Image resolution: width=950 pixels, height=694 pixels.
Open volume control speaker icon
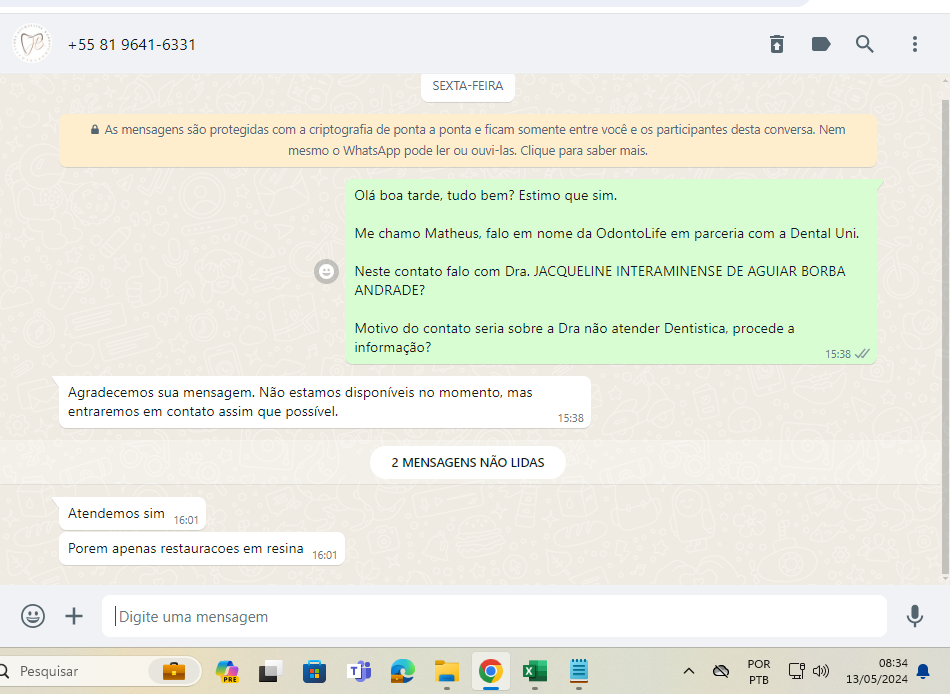click(x=821, y=671)
